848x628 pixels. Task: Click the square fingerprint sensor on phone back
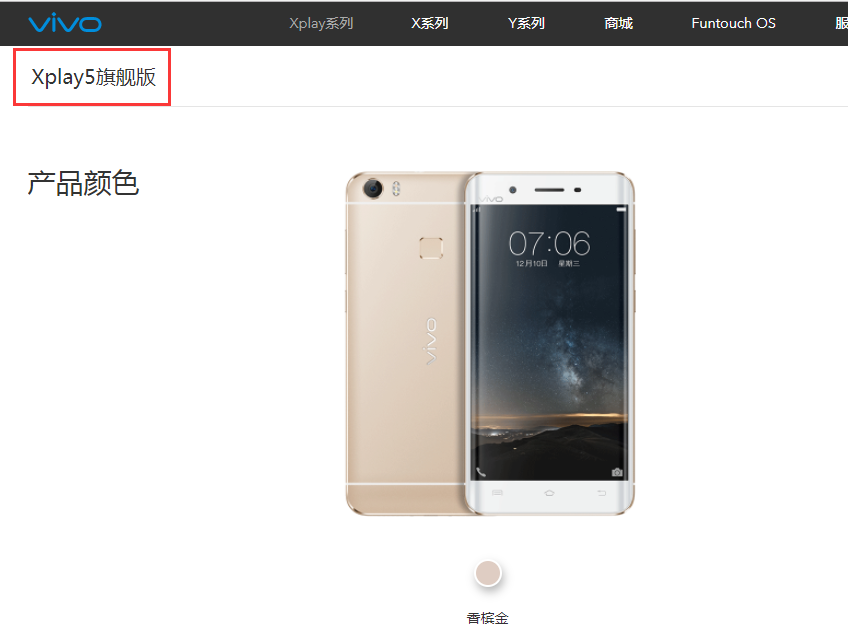click(431, 248)
